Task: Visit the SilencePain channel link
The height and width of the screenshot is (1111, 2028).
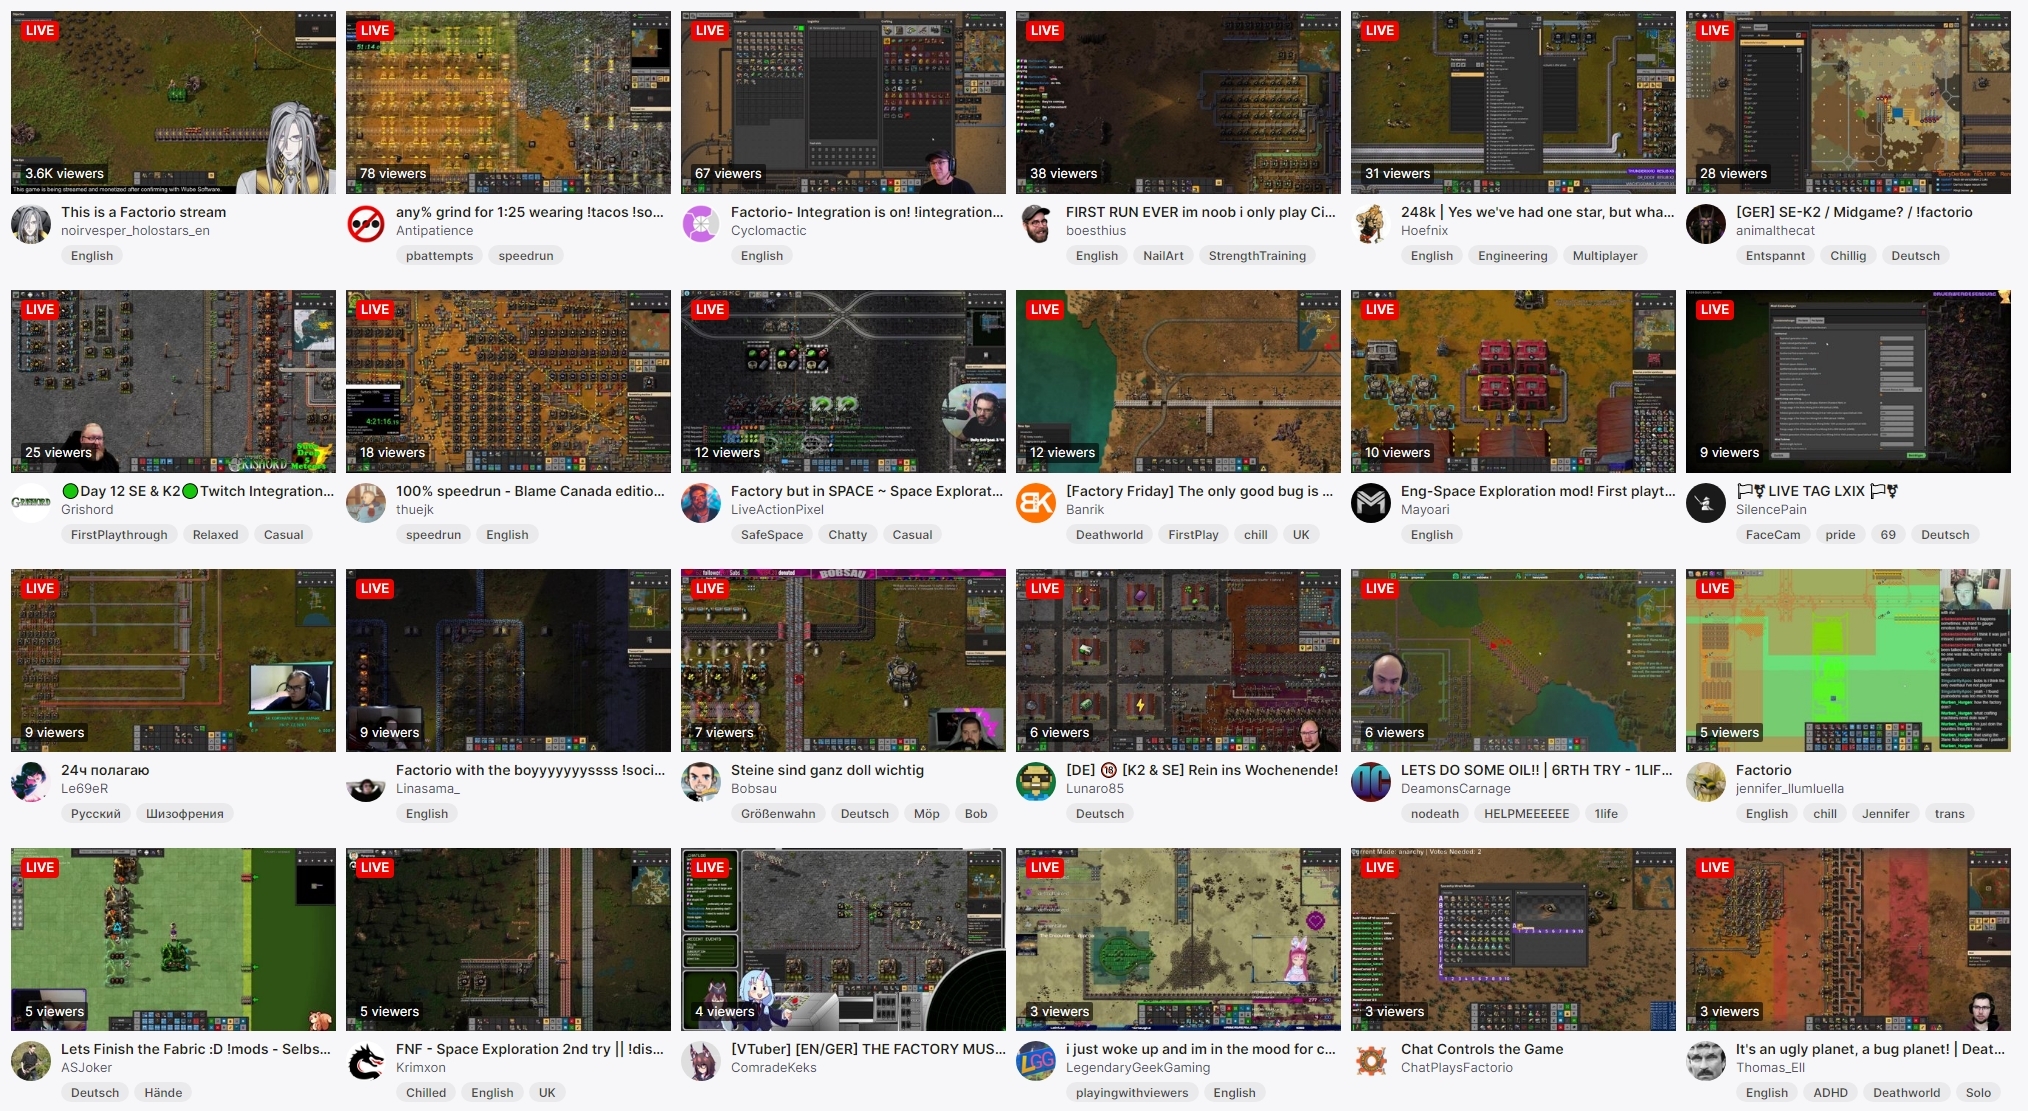Action: [x=1771, y=510]
